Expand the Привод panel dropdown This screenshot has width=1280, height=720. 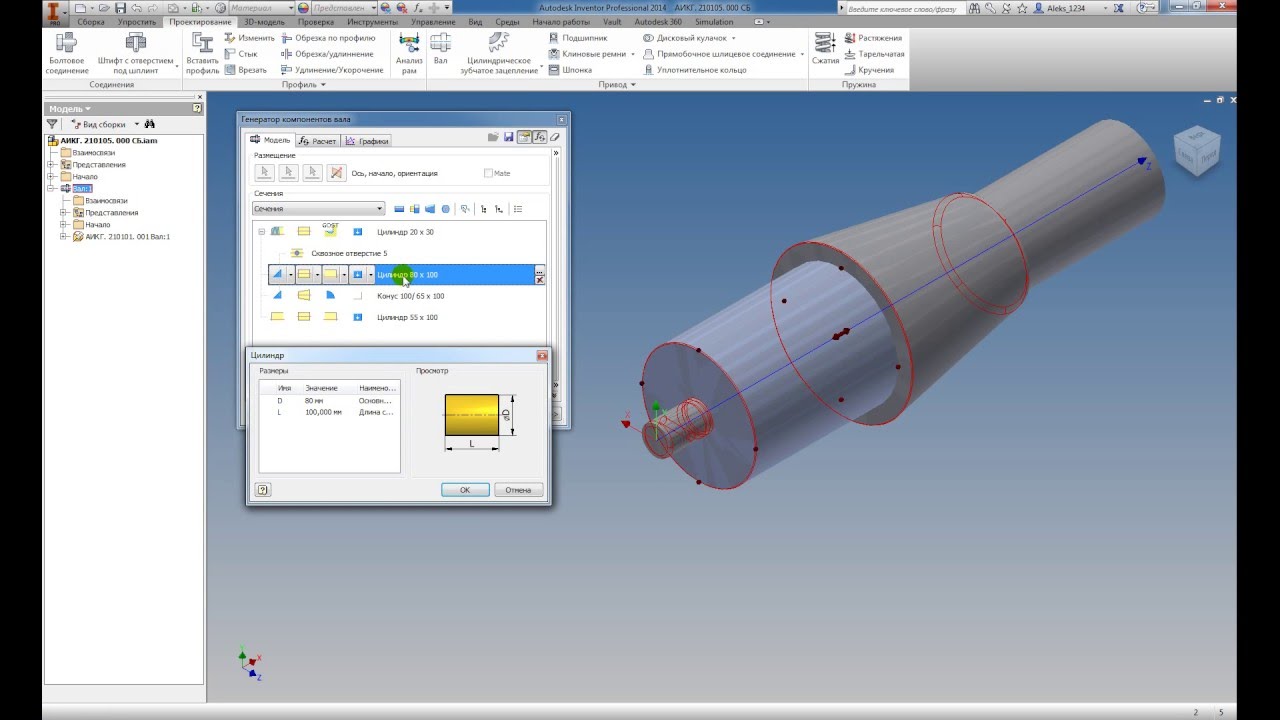(x=617, y=85)
